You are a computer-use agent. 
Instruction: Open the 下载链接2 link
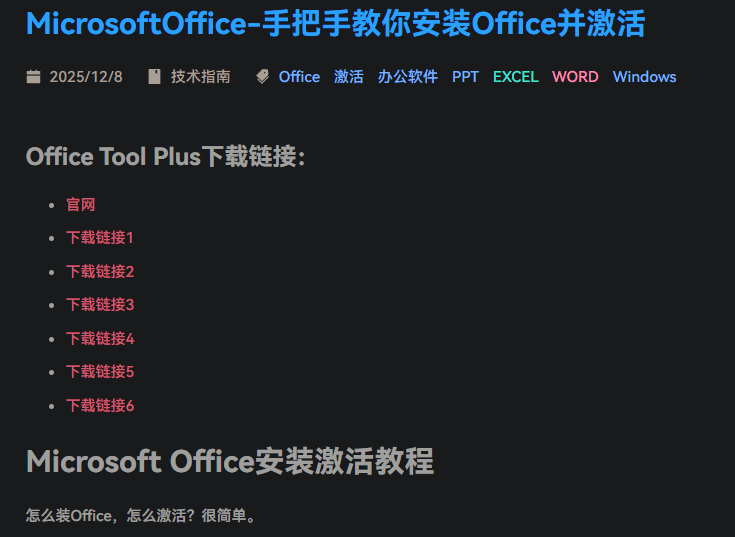click(100, 272)
